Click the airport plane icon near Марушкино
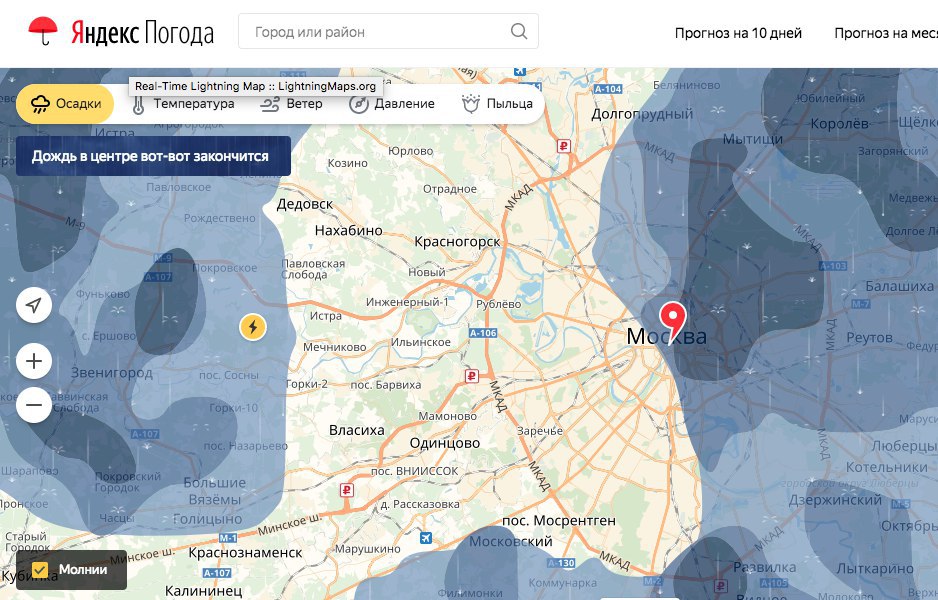938x600 pixels. 425,538
